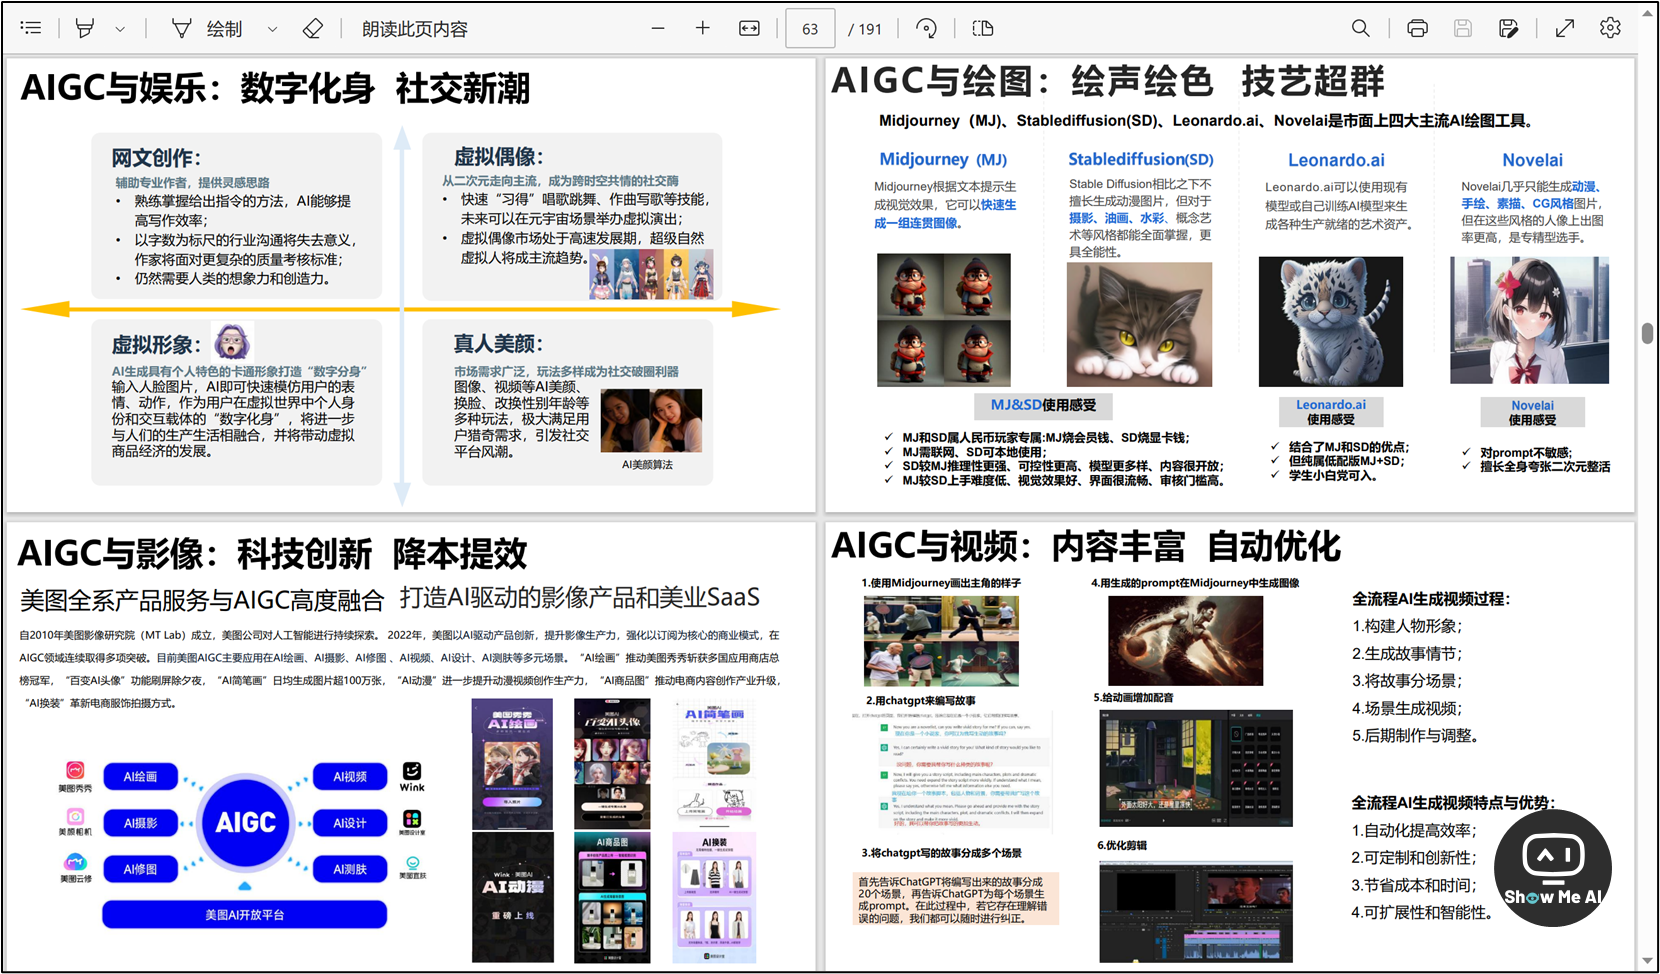Click the basketball player Midjourney image
1660x974 pixels.
click(1185, 640)
